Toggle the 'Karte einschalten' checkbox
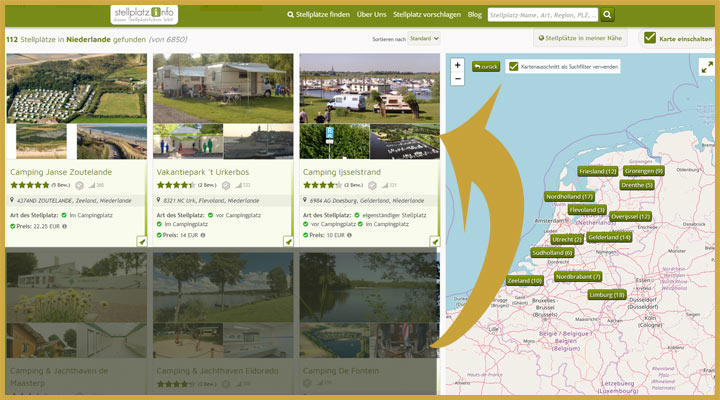 click(x=650, y=38)
